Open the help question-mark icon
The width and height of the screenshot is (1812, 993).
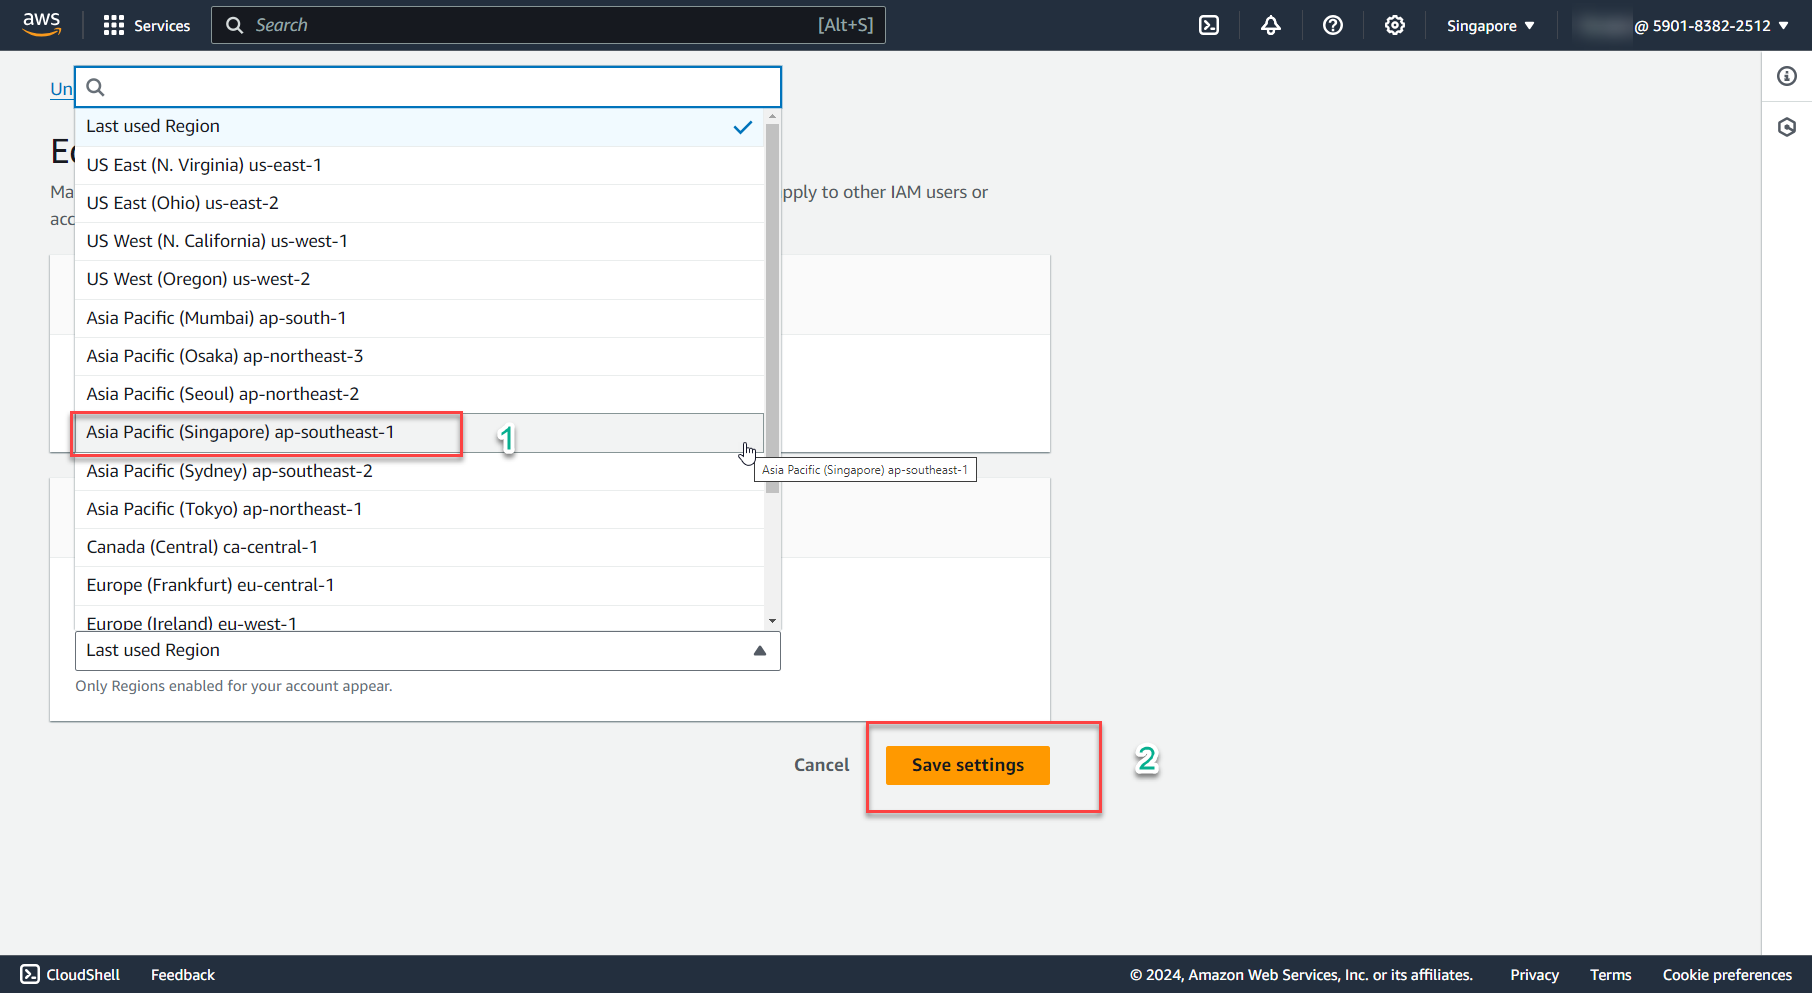tap(1333, 25)
